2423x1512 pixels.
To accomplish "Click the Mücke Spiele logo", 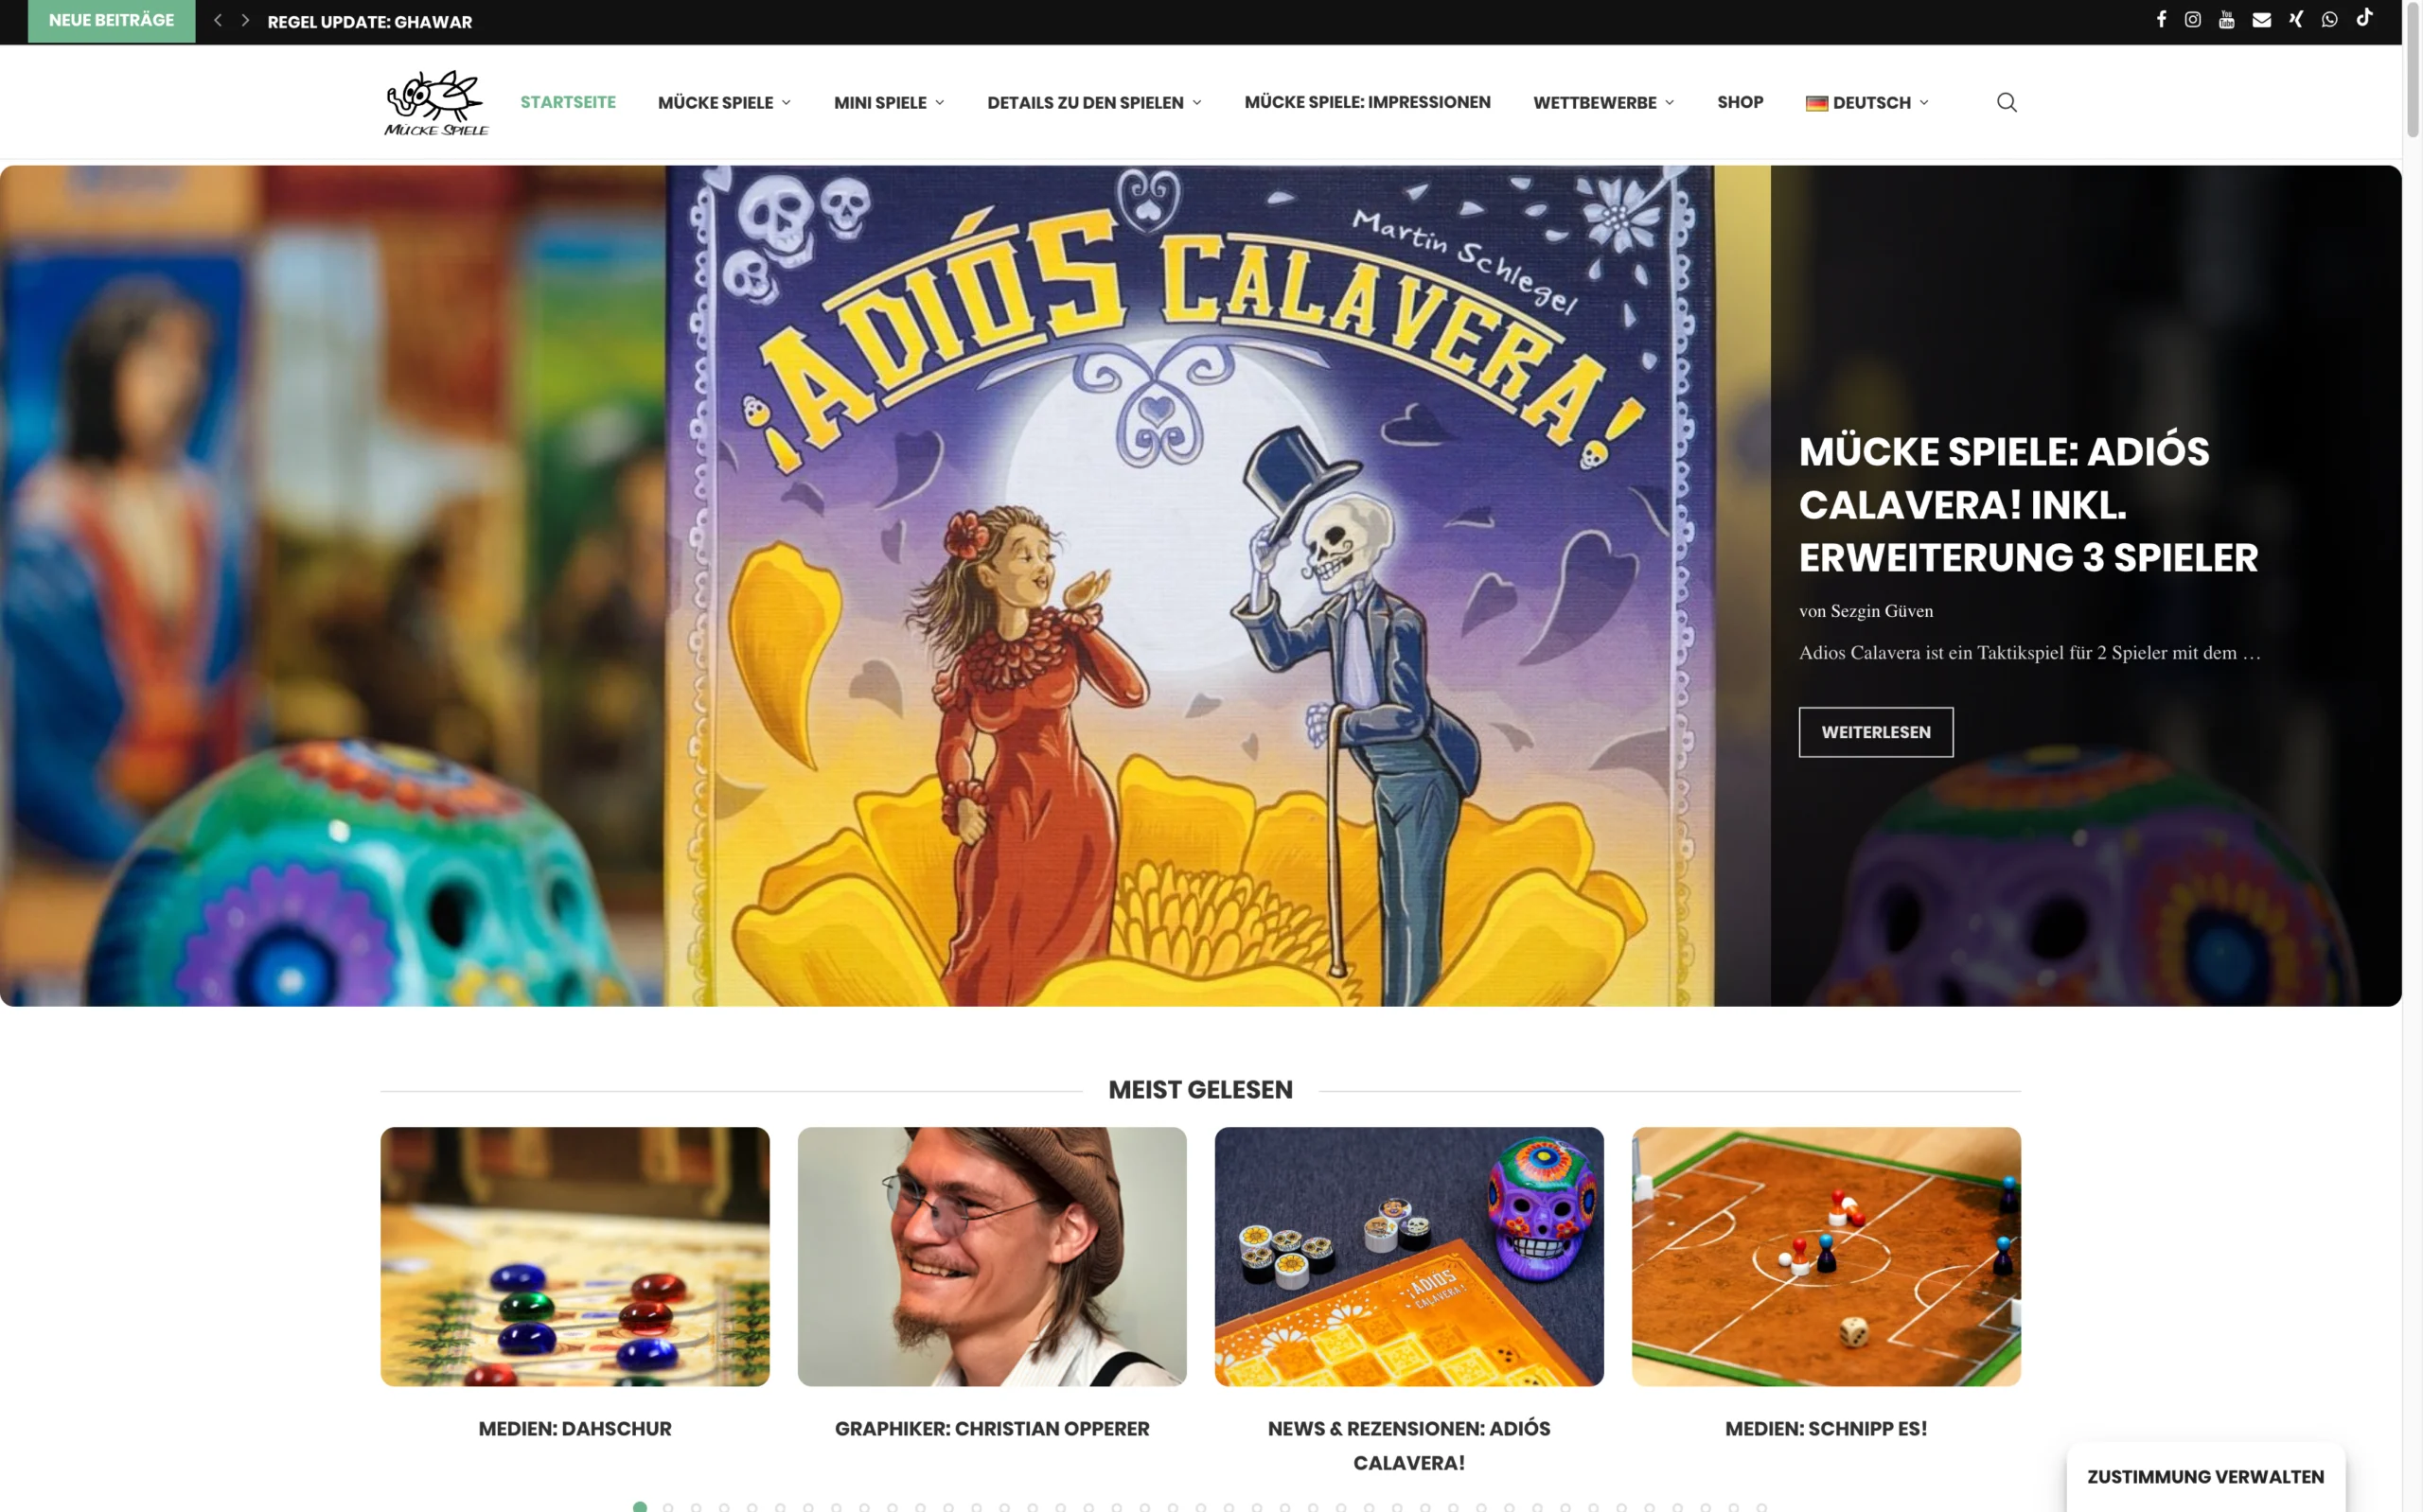I will [x=436, y=102].
